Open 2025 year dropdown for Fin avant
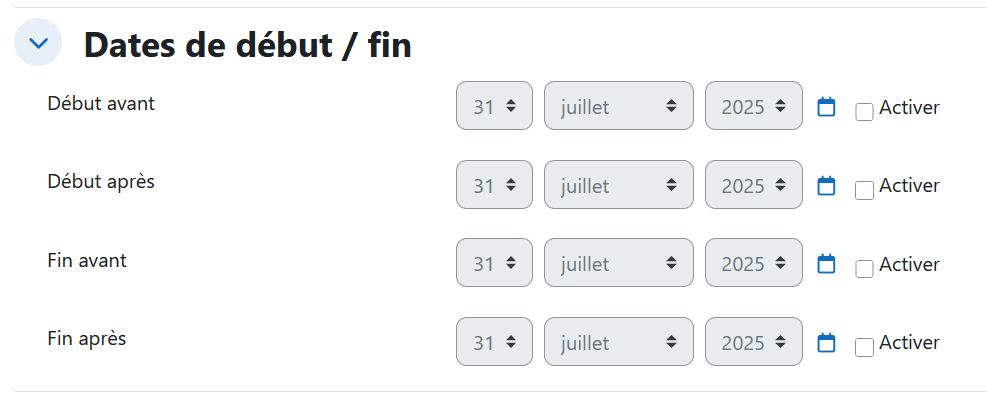Image resolution: width=987 pixels, height=397 pixels. pyautogui.click(x=753, y=263)
